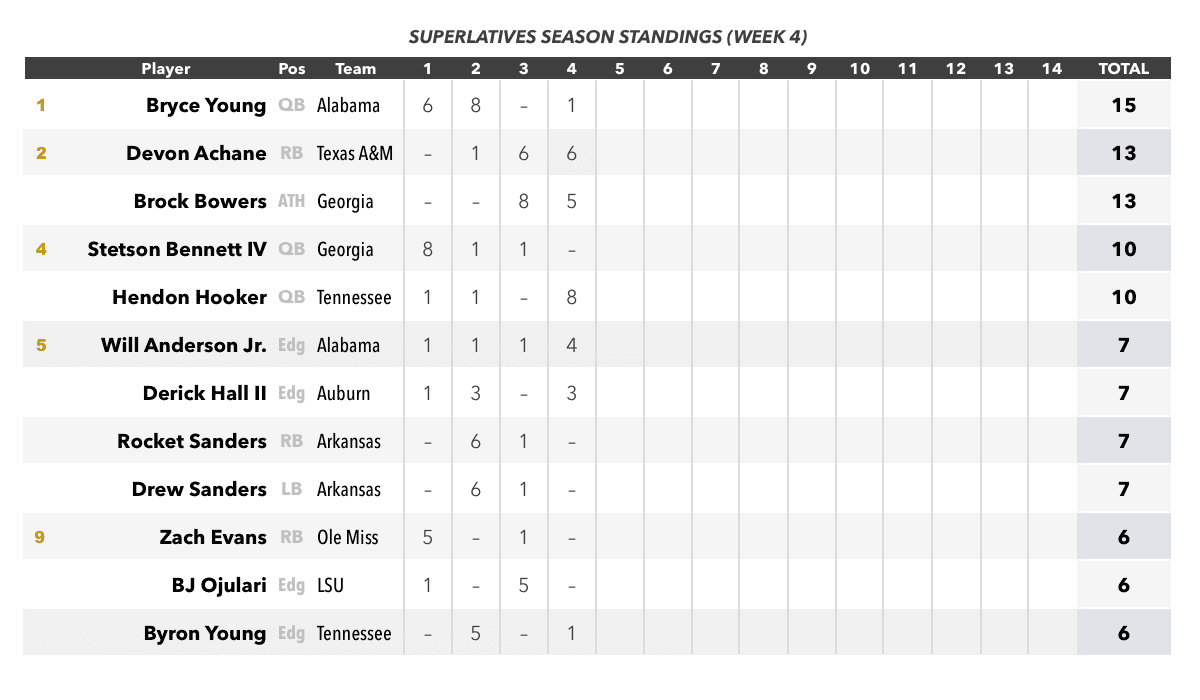Click BJ Ojulari's LSU team cell
The height and width of the screenshot is (700, 1200).
330,585
